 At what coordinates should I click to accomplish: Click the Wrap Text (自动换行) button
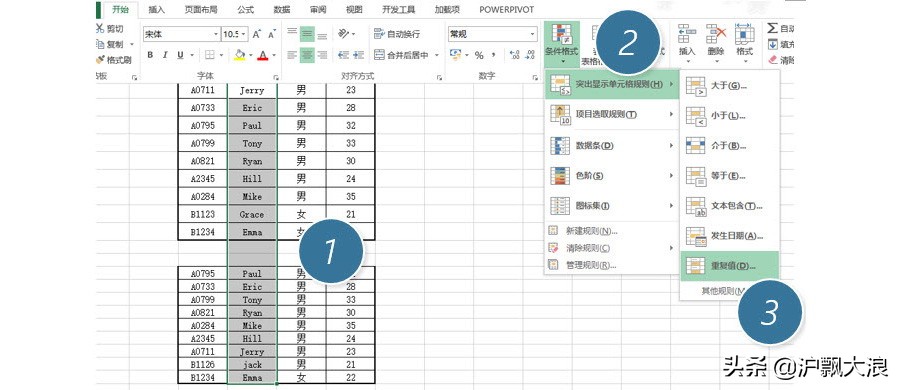pos(397,34)
